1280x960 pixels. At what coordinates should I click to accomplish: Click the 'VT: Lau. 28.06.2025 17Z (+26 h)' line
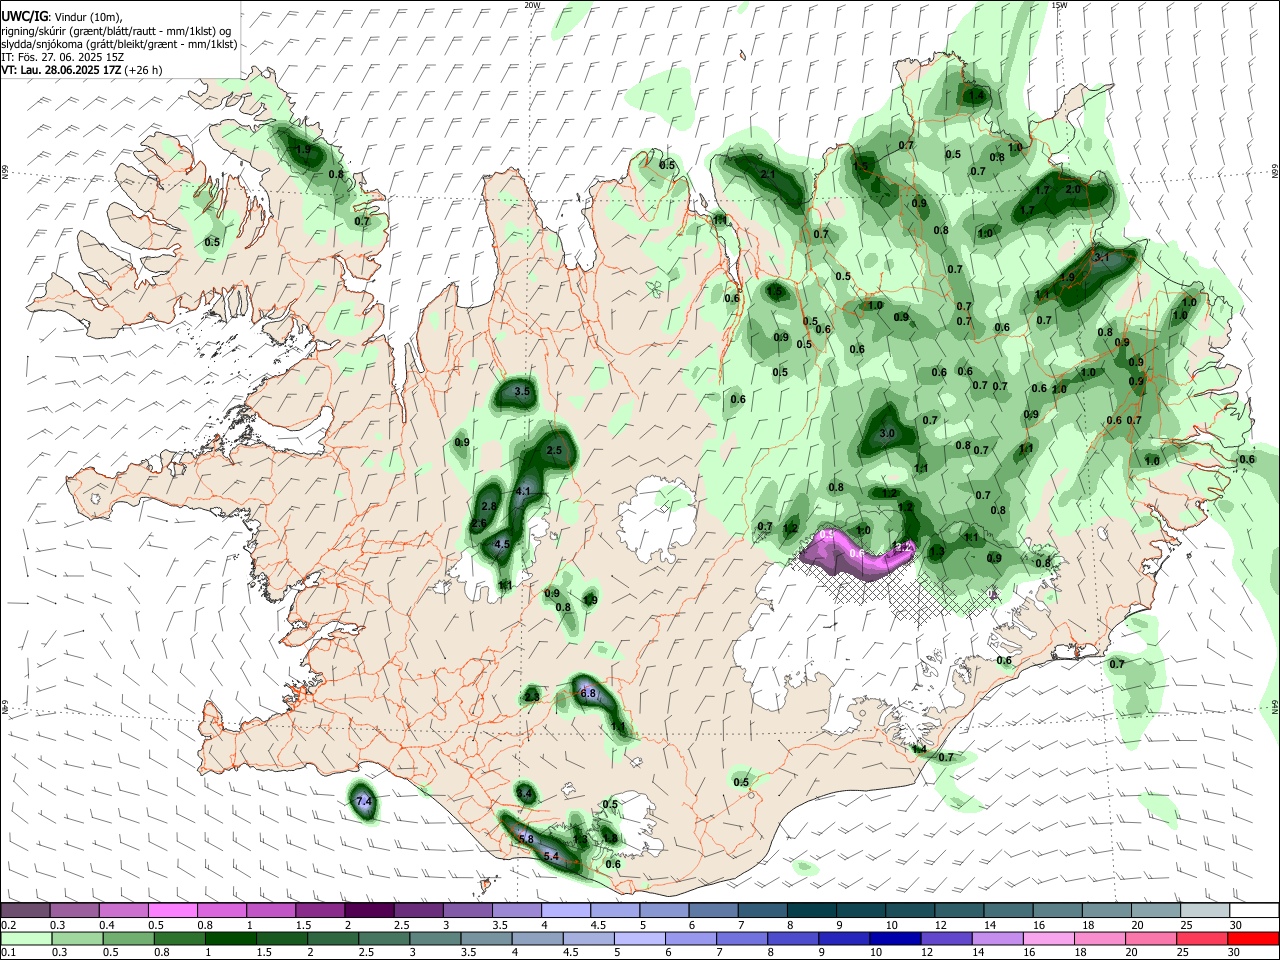(x=81, y=70)
